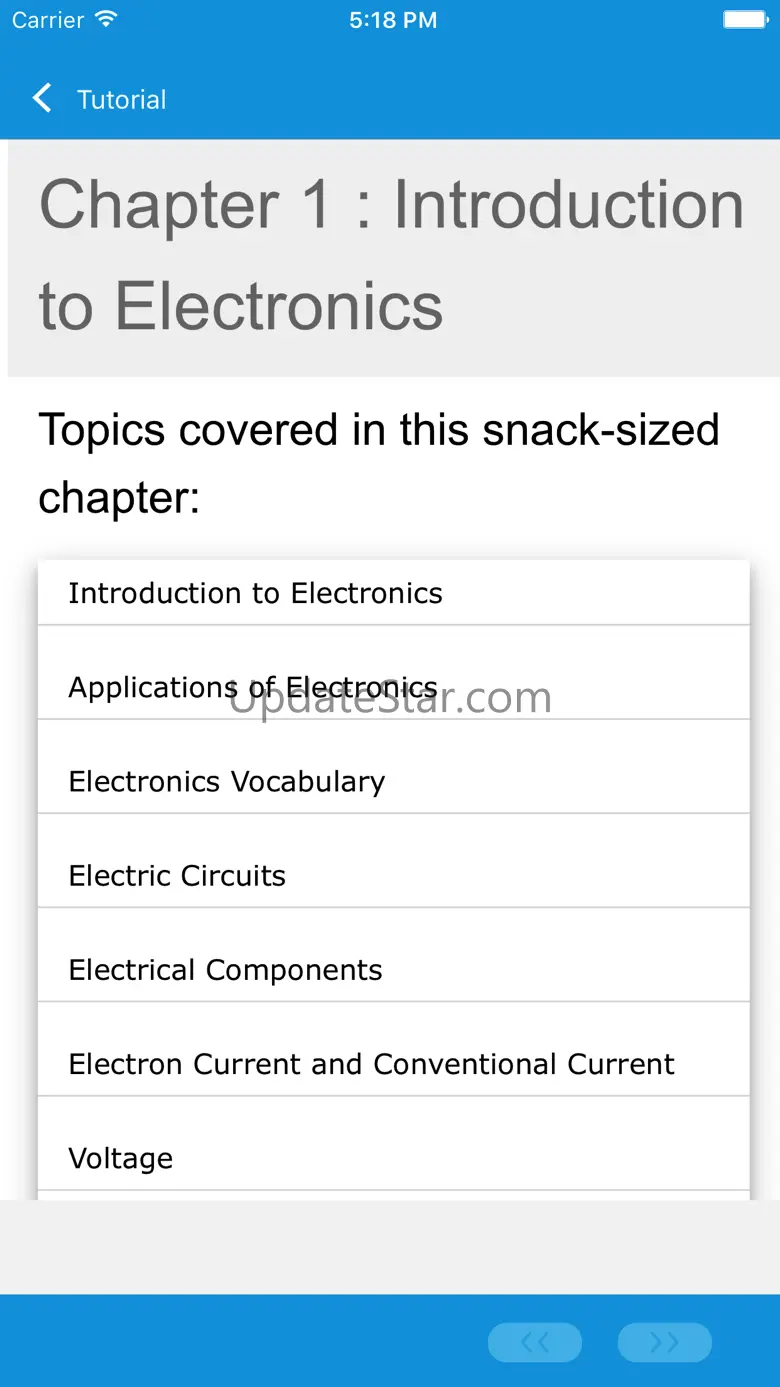Tap the Wi-Fi signal icon in status bar
The height and width of the screenshot is (1387, 780).
pyautogui.click(x=105, y=20)
